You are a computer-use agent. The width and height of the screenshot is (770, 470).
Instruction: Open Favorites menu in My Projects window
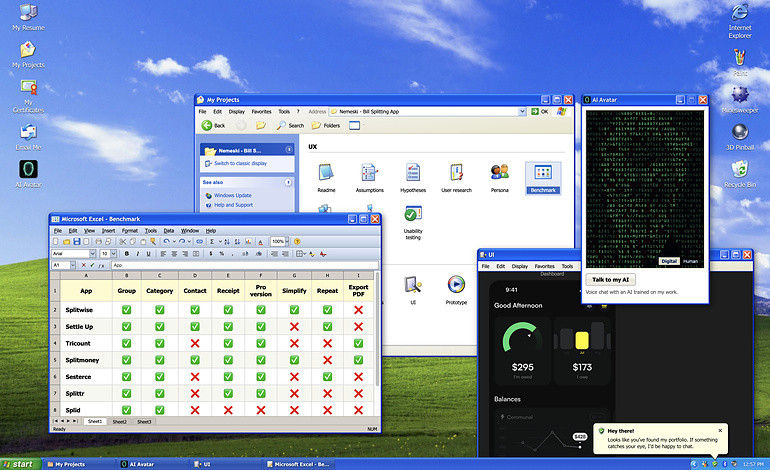coord(261,111)
